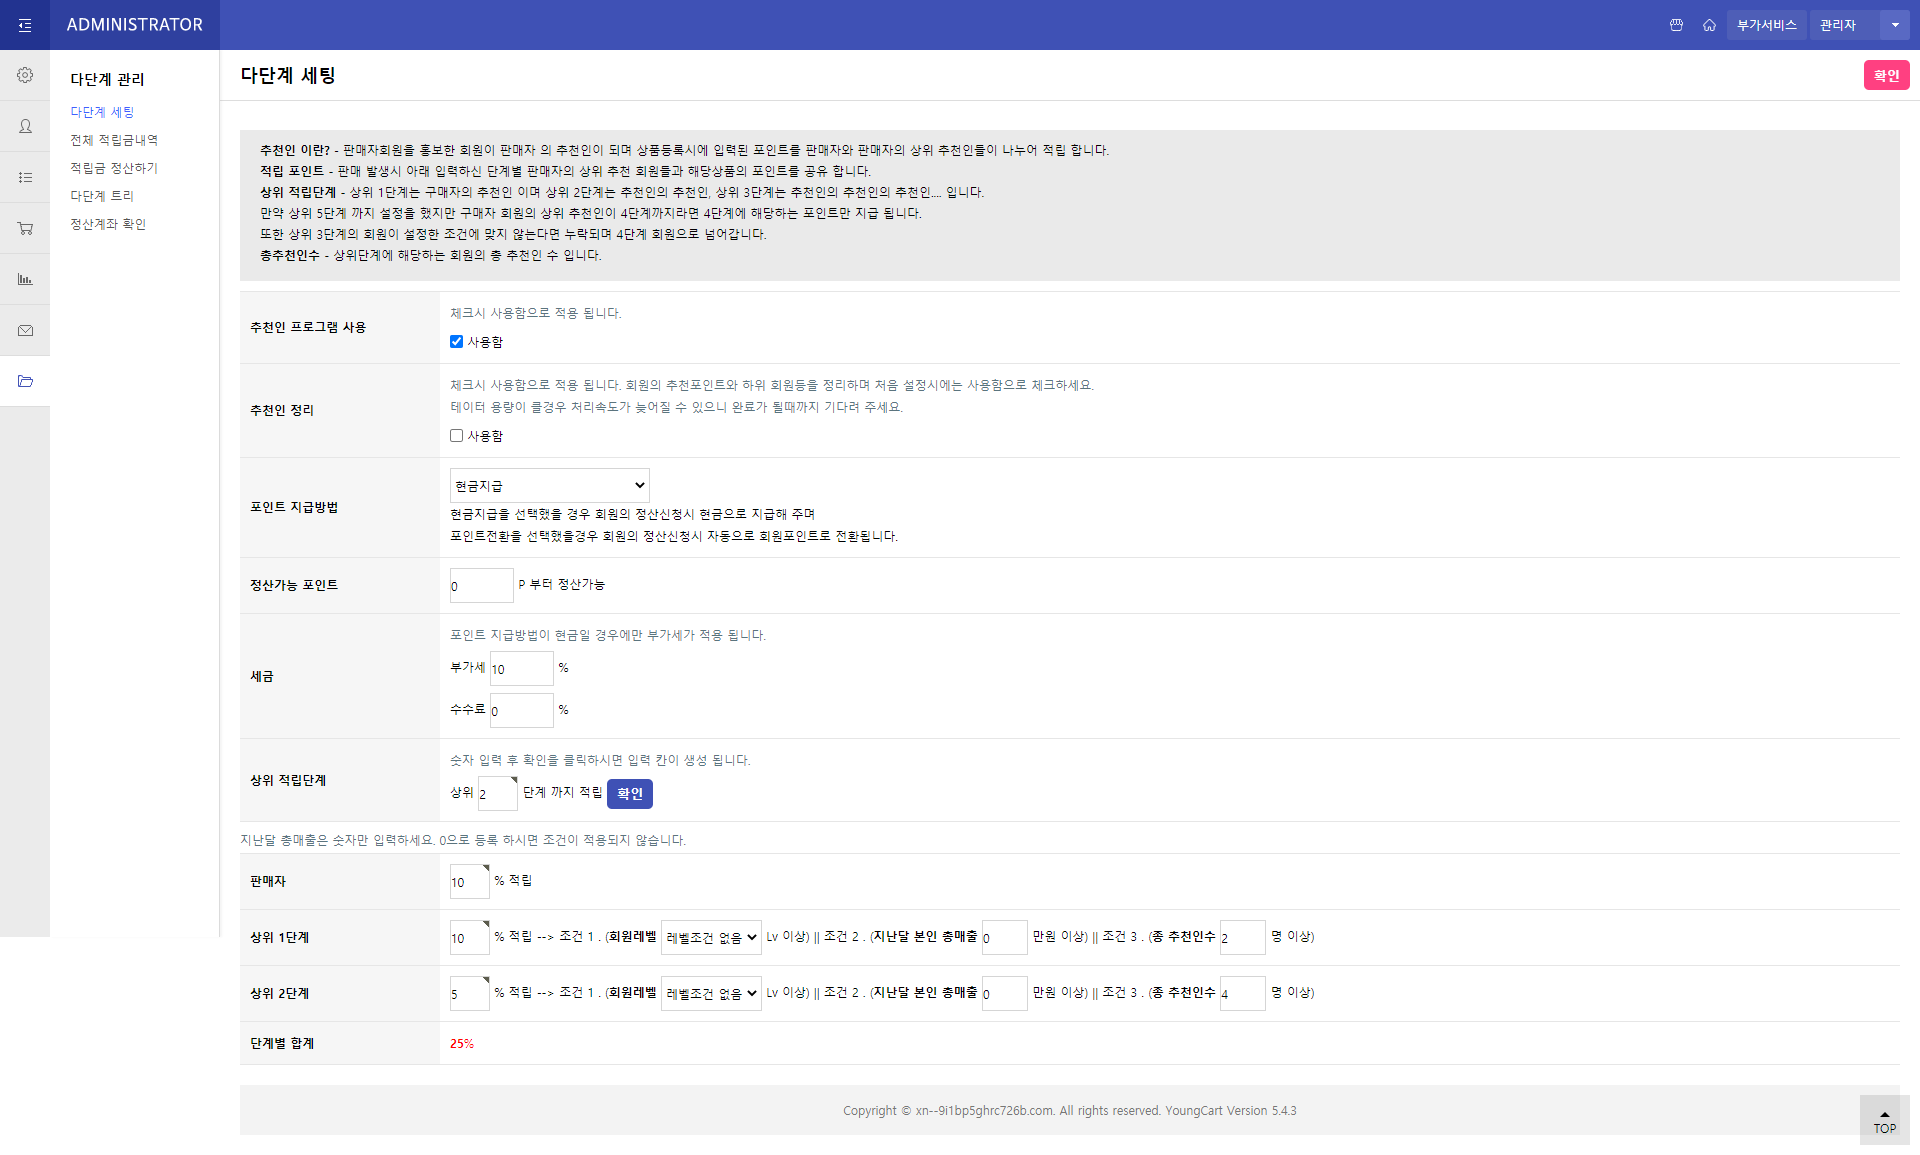Open the member (user) sidebar icon
This screenshot has height=1155, width=1920.
25,126
